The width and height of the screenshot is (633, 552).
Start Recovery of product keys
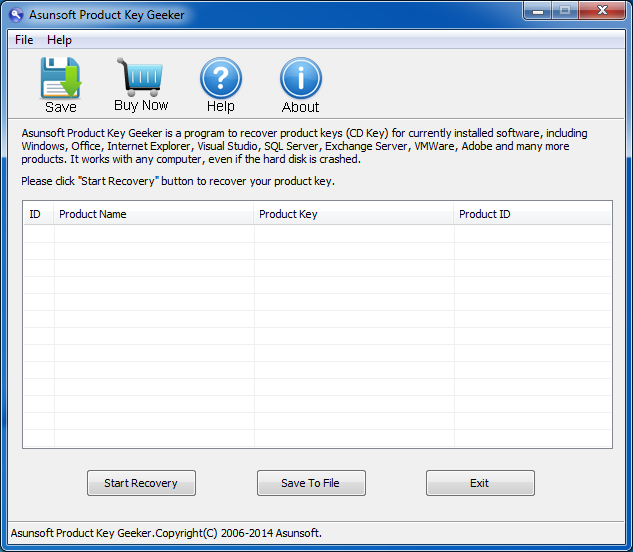tap(141, 483)
